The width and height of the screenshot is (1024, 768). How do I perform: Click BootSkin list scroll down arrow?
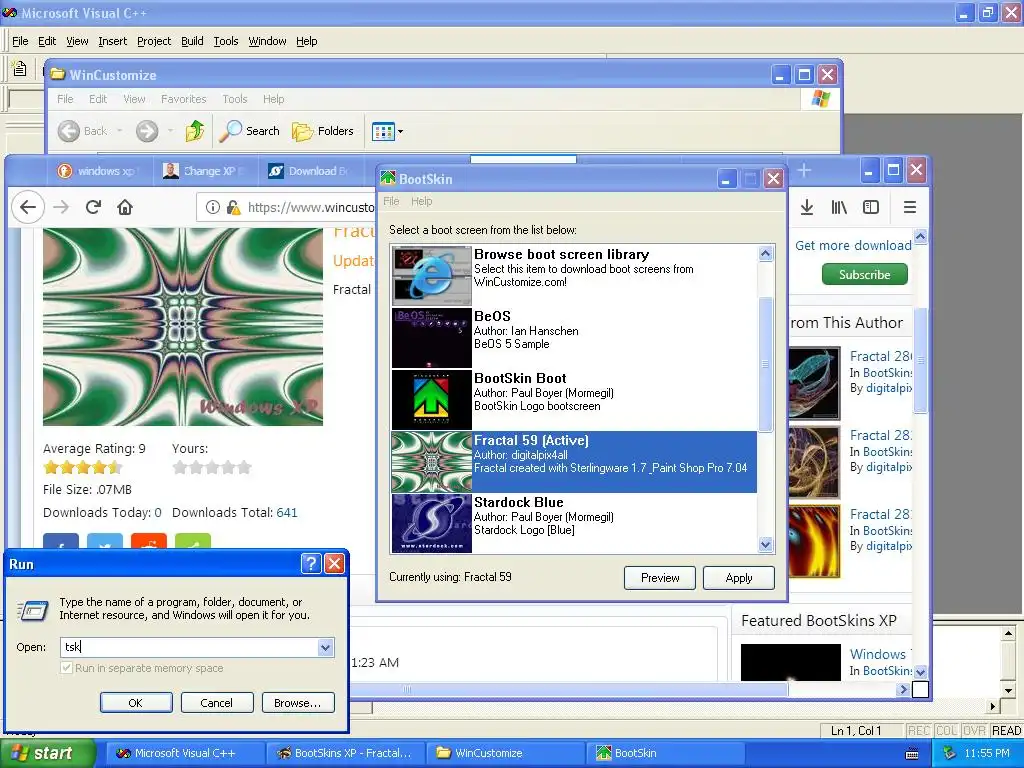click(x=765, y=544)
